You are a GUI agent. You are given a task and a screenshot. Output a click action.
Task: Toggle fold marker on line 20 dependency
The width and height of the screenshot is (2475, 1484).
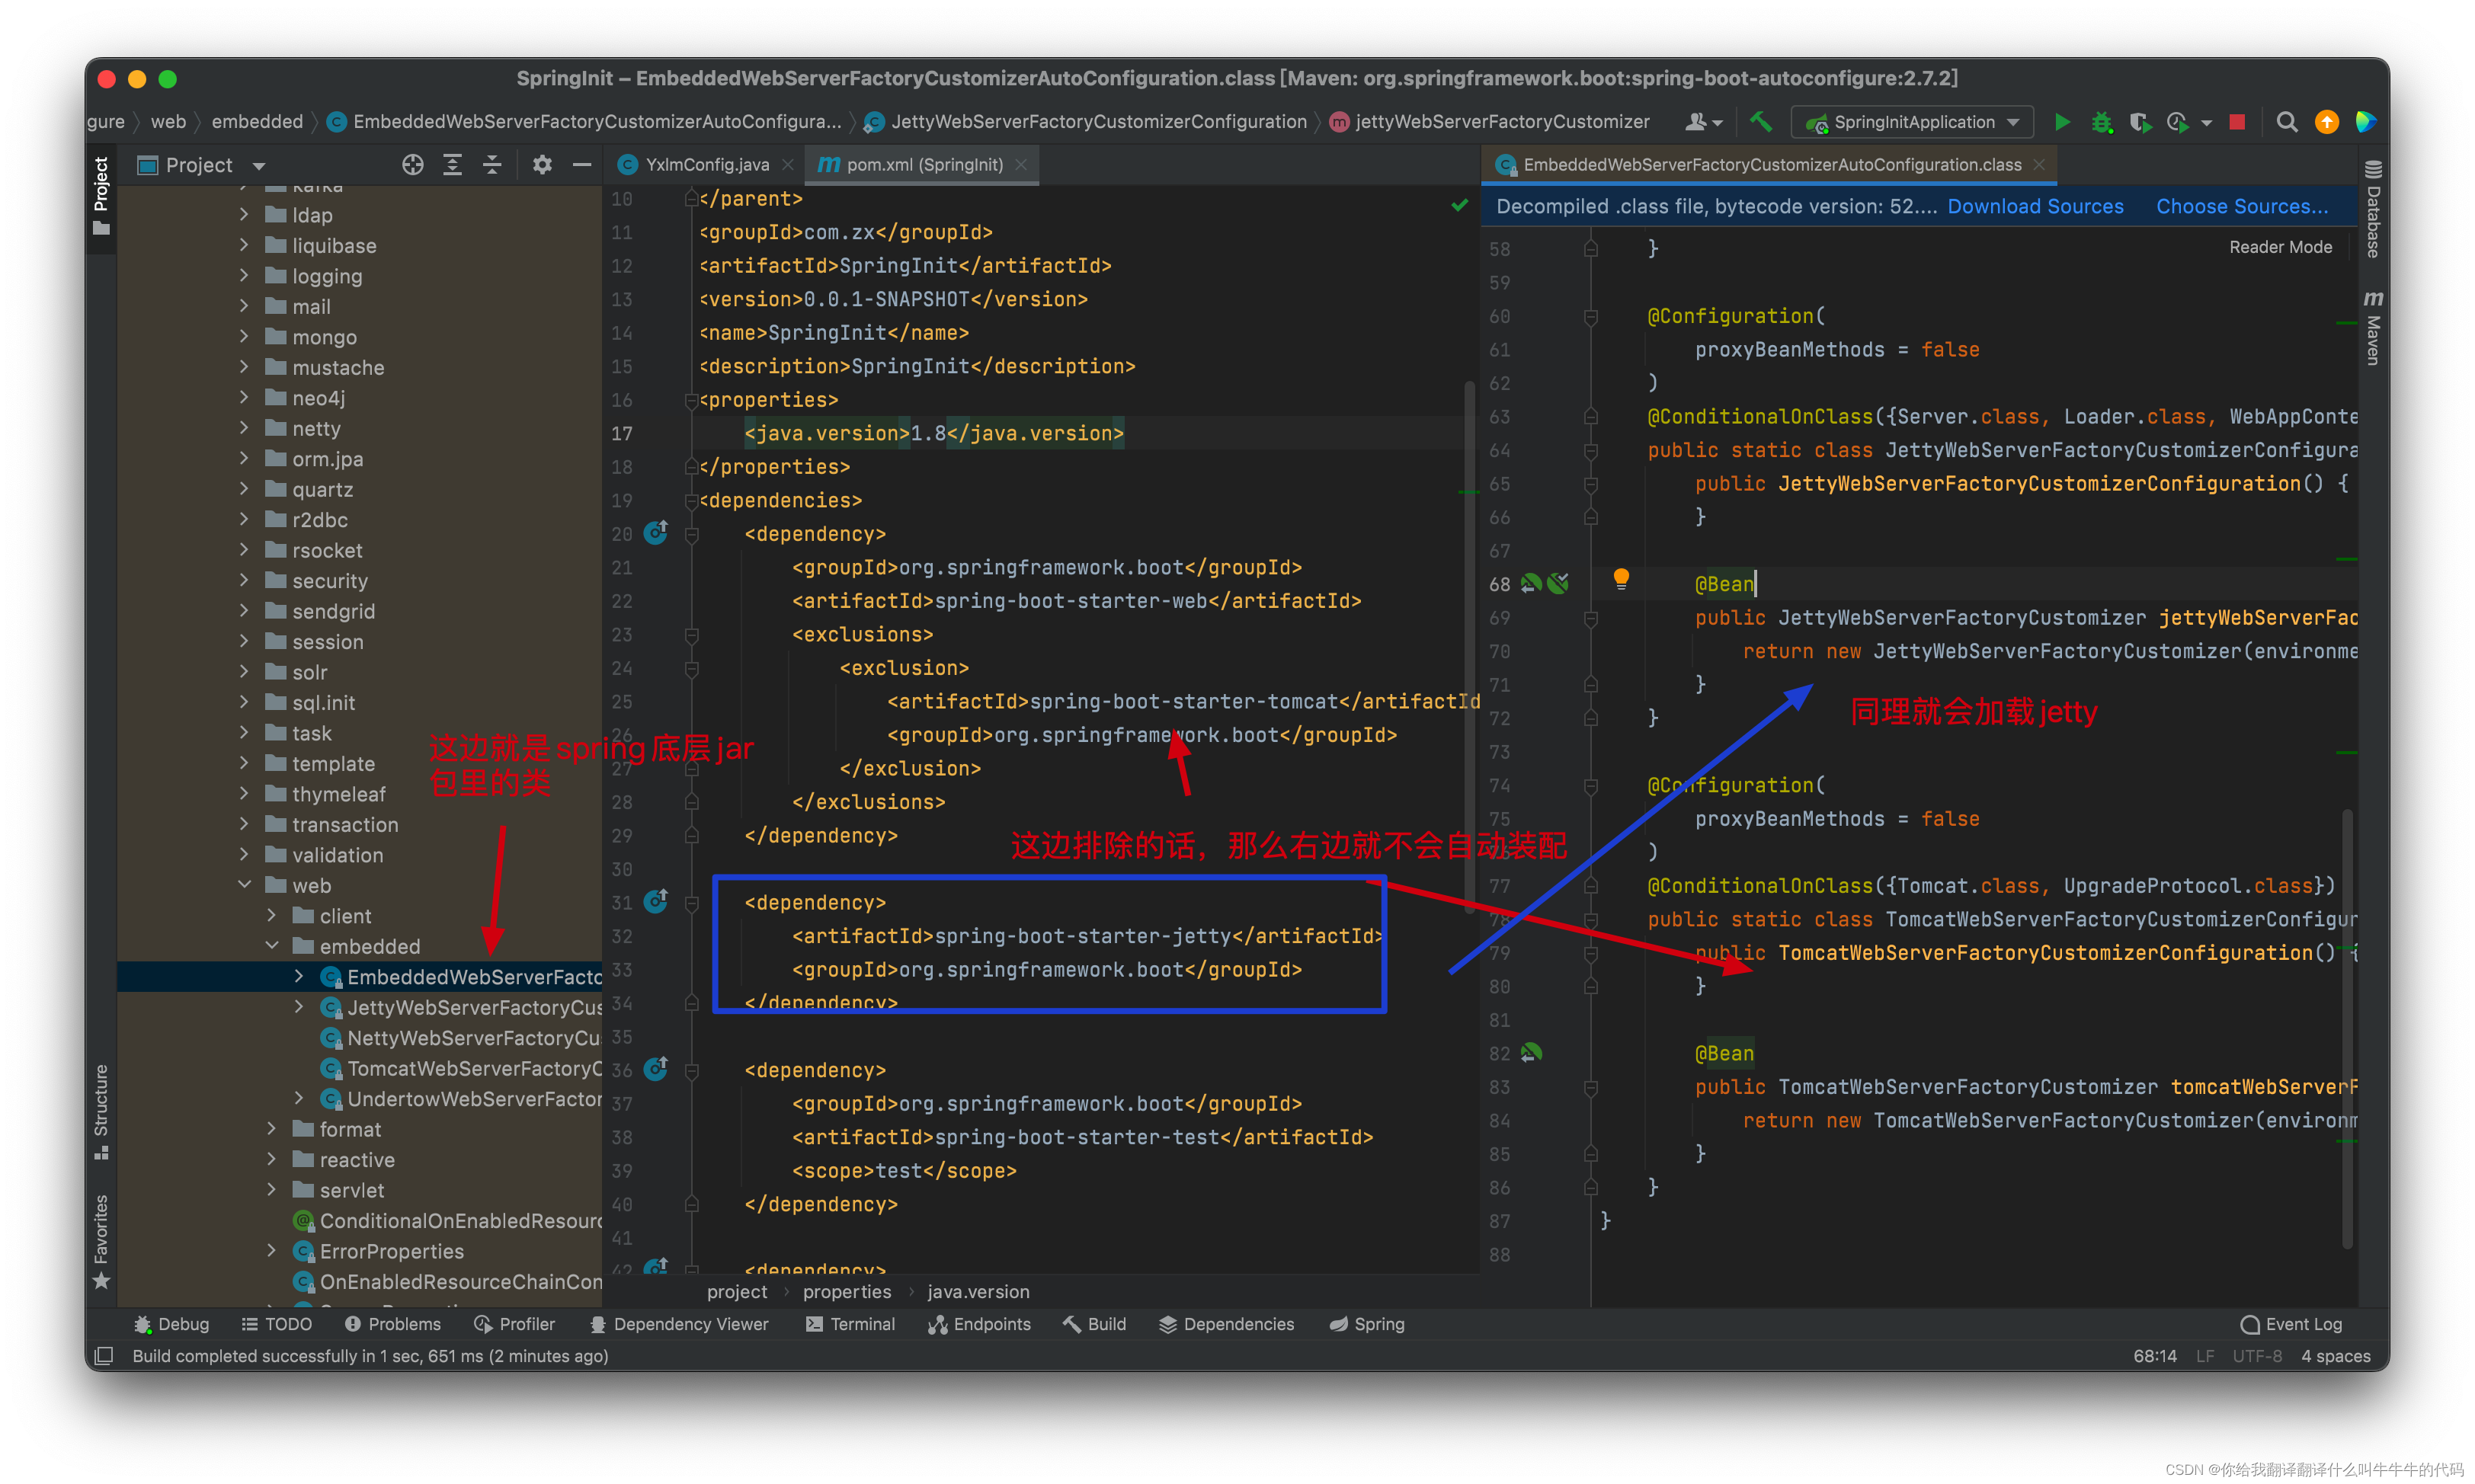pyautogui.click(x=691, y=535)
